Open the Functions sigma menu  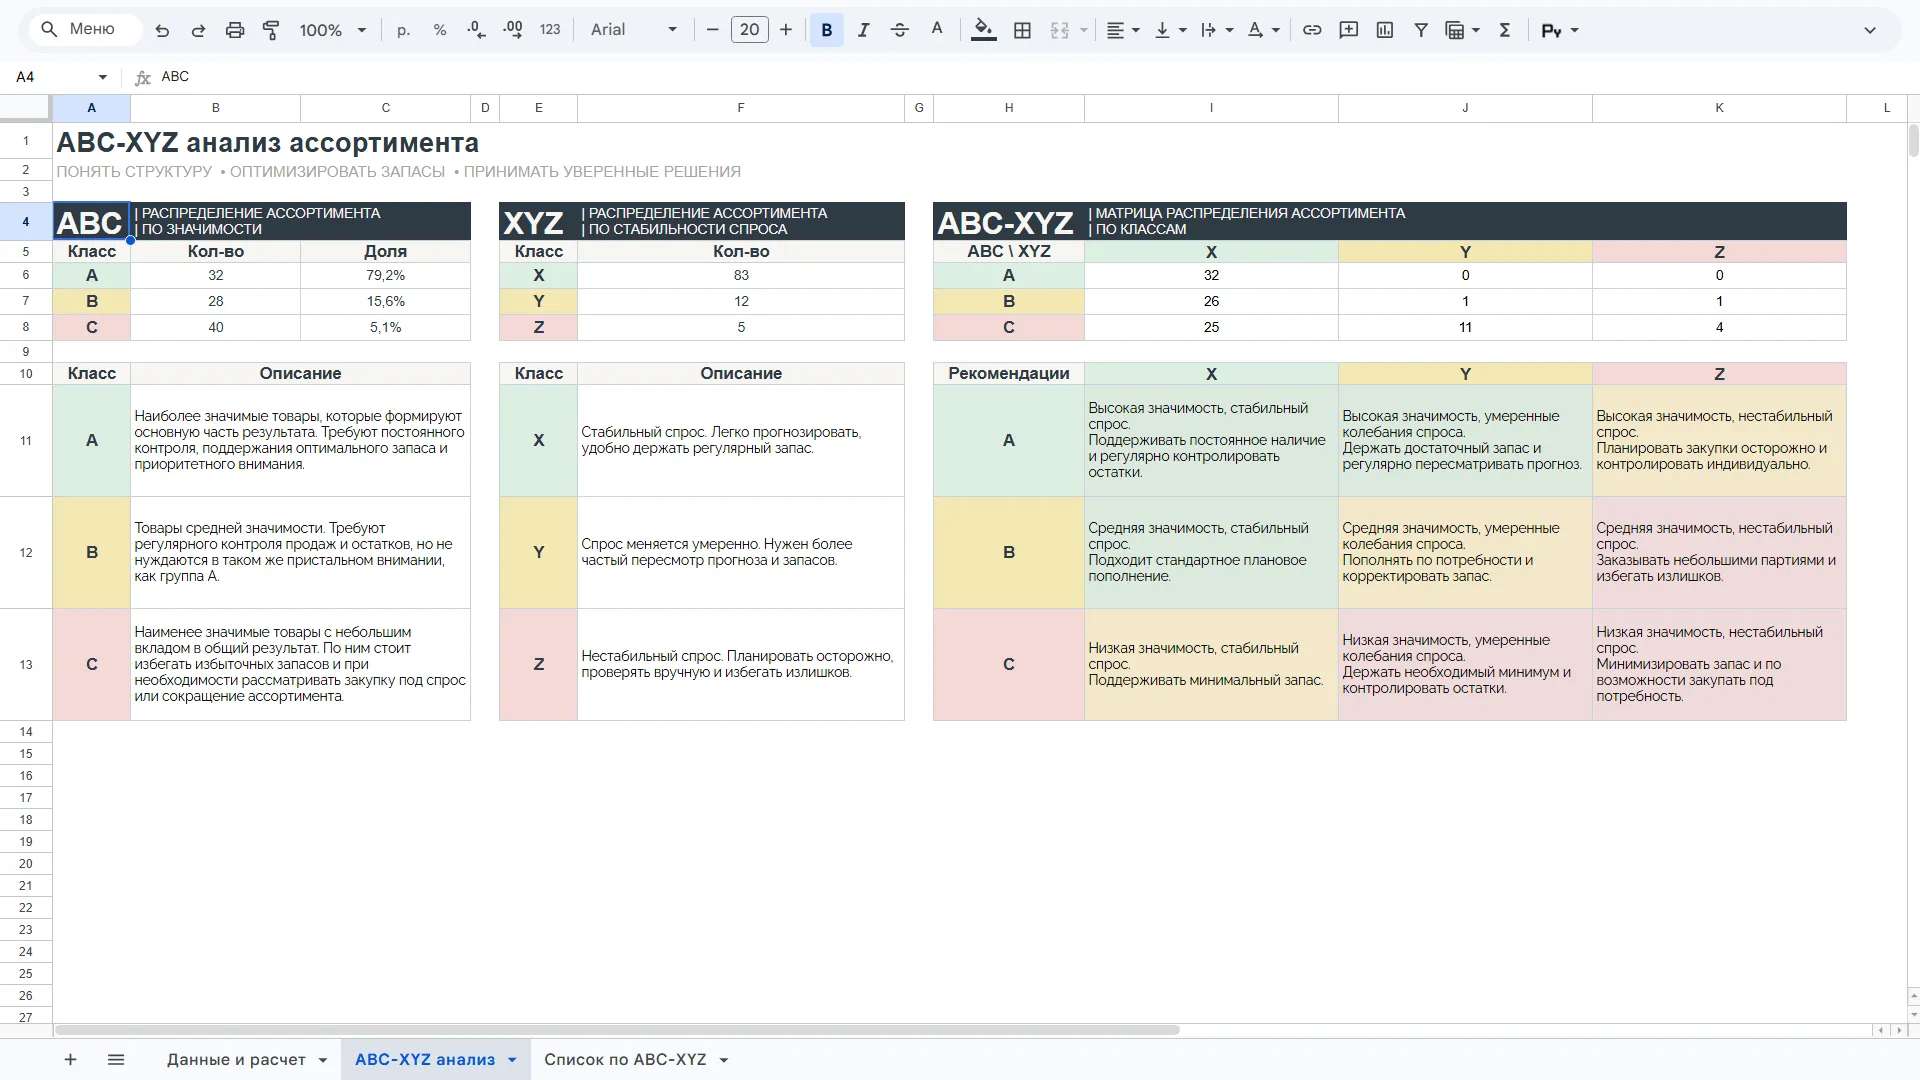(1505, 30)
